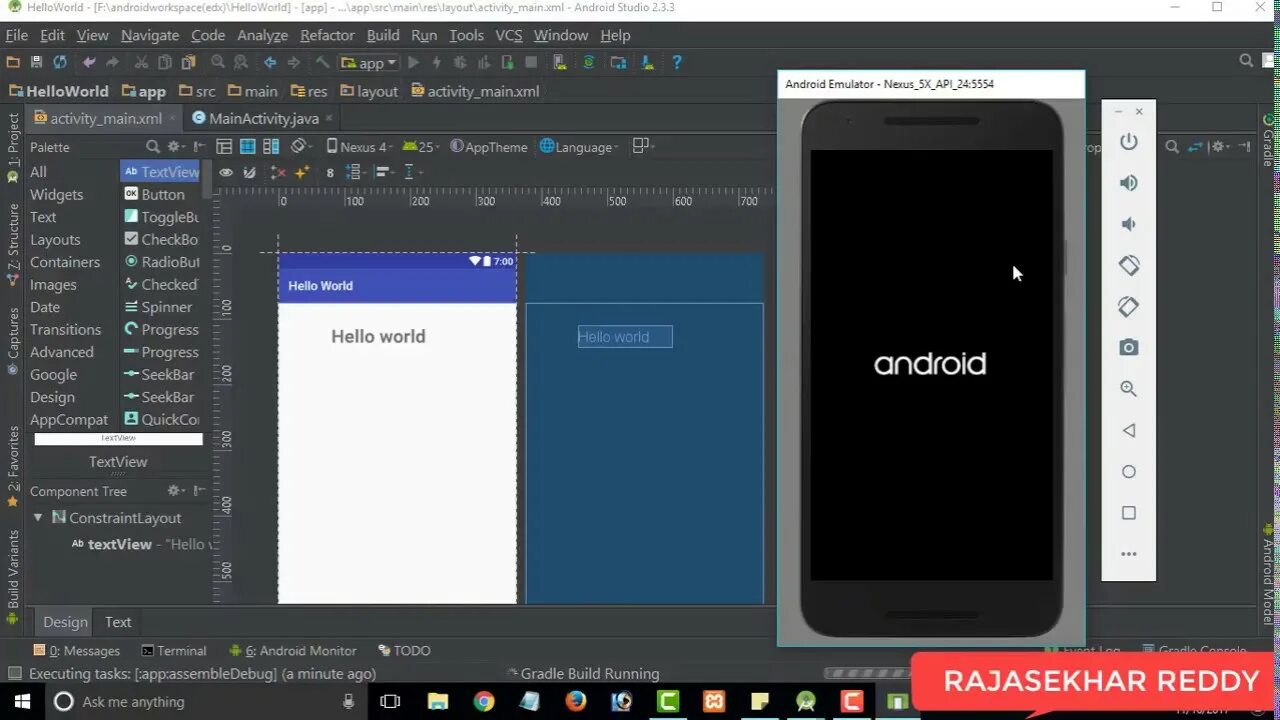Click emulator zoom magnifier icon
This screenshot has height=720, width=1280.
coord(1129,389)
